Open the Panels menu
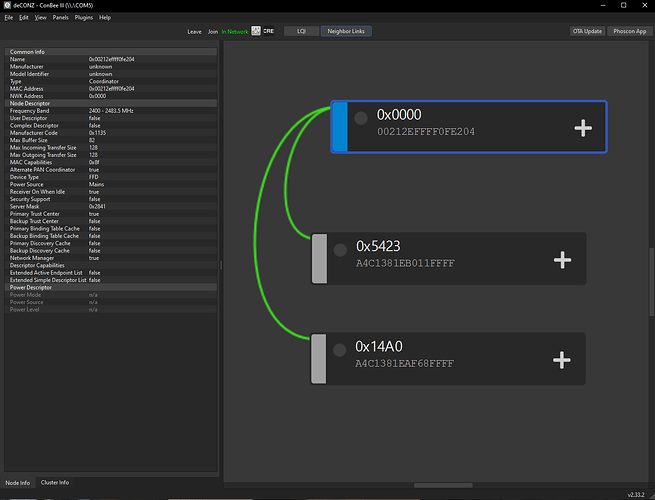This screenshot has height=500, width=655. (x=60, y=18)
